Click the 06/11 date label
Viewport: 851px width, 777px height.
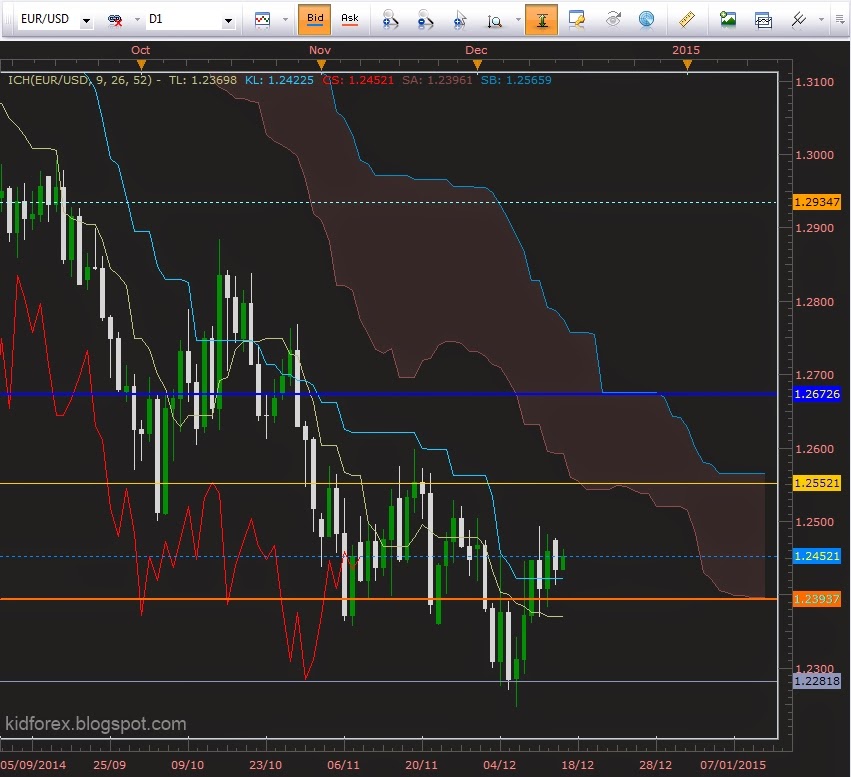[x=344, y=765]
